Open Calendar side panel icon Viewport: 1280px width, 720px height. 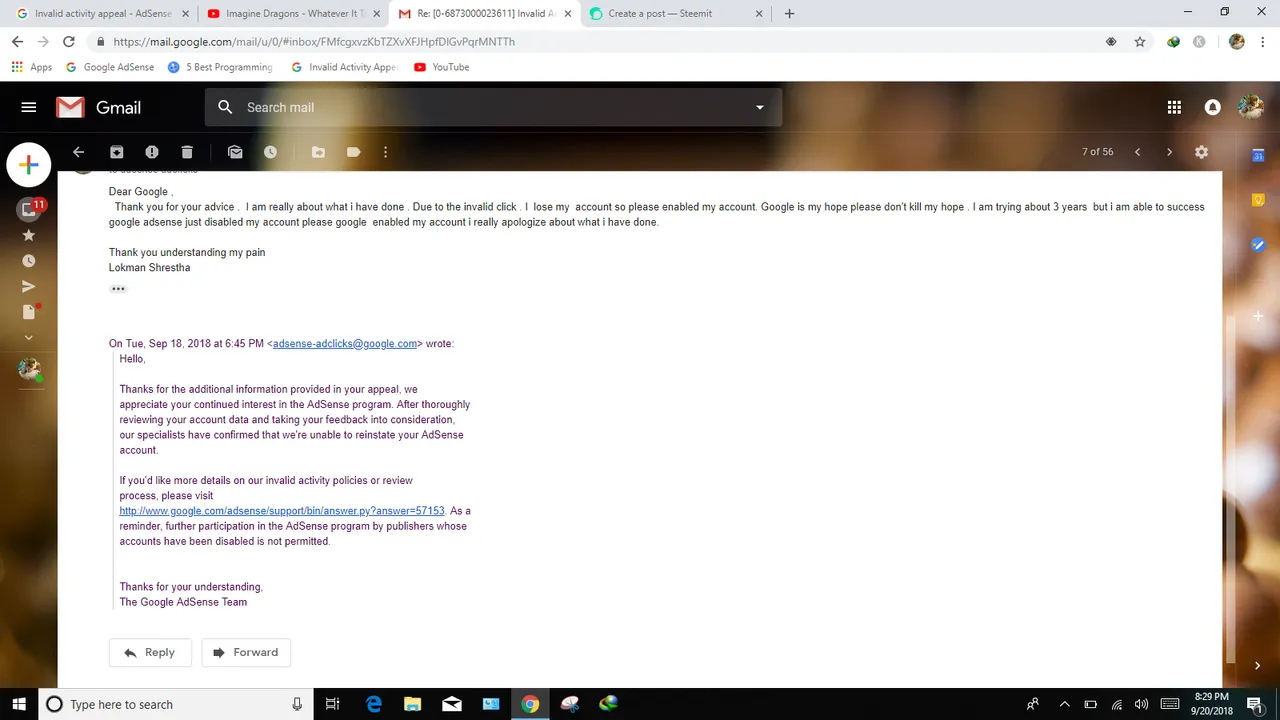tap(1259, 155)
